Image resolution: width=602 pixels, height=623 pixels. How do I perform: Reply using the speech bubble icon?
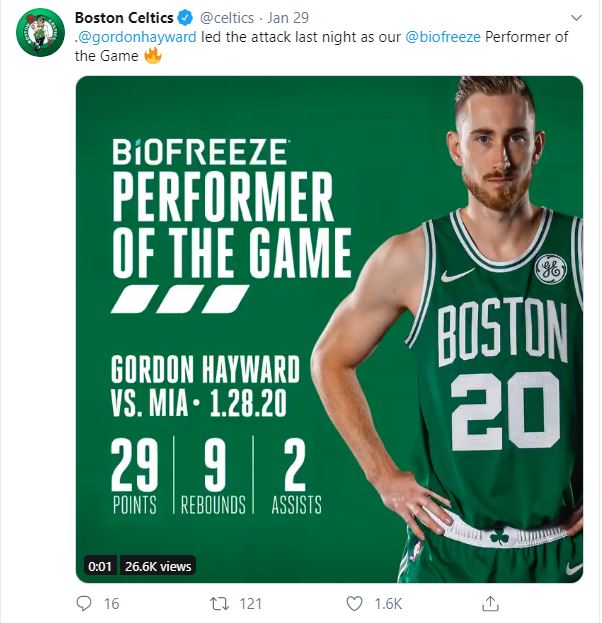pyautogui.click(x=85, y=604)
